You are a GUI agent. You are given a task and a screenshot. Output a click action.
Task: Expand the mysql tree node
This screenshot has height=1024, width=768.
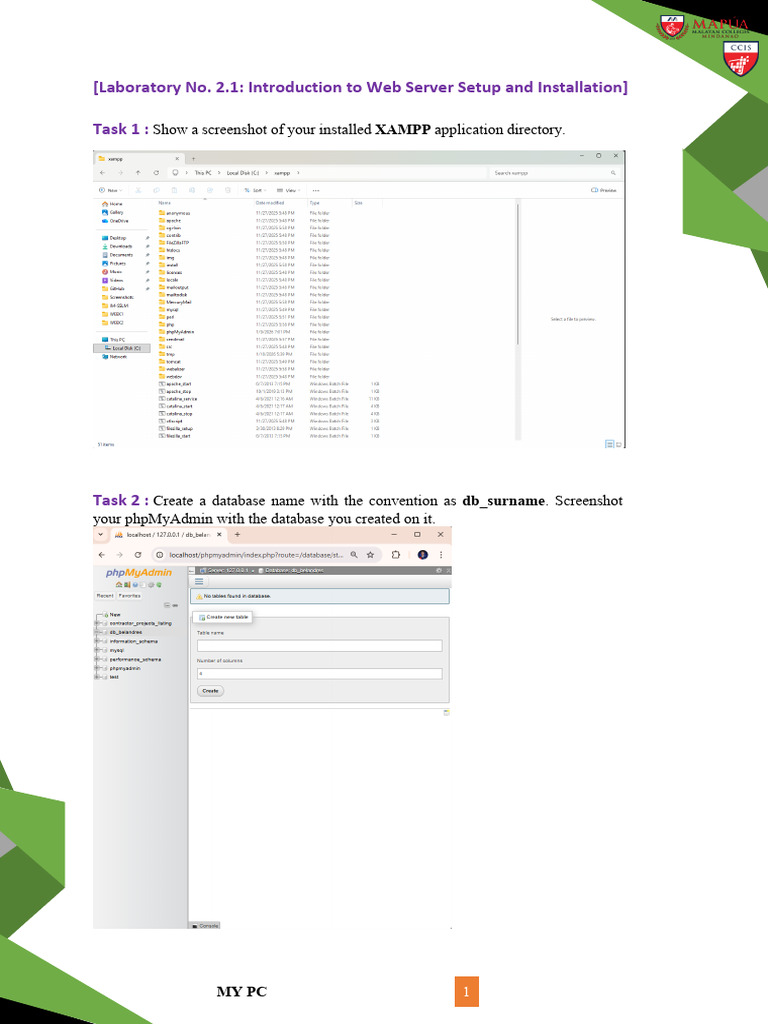pyautogui.click(x=97, y=650)
